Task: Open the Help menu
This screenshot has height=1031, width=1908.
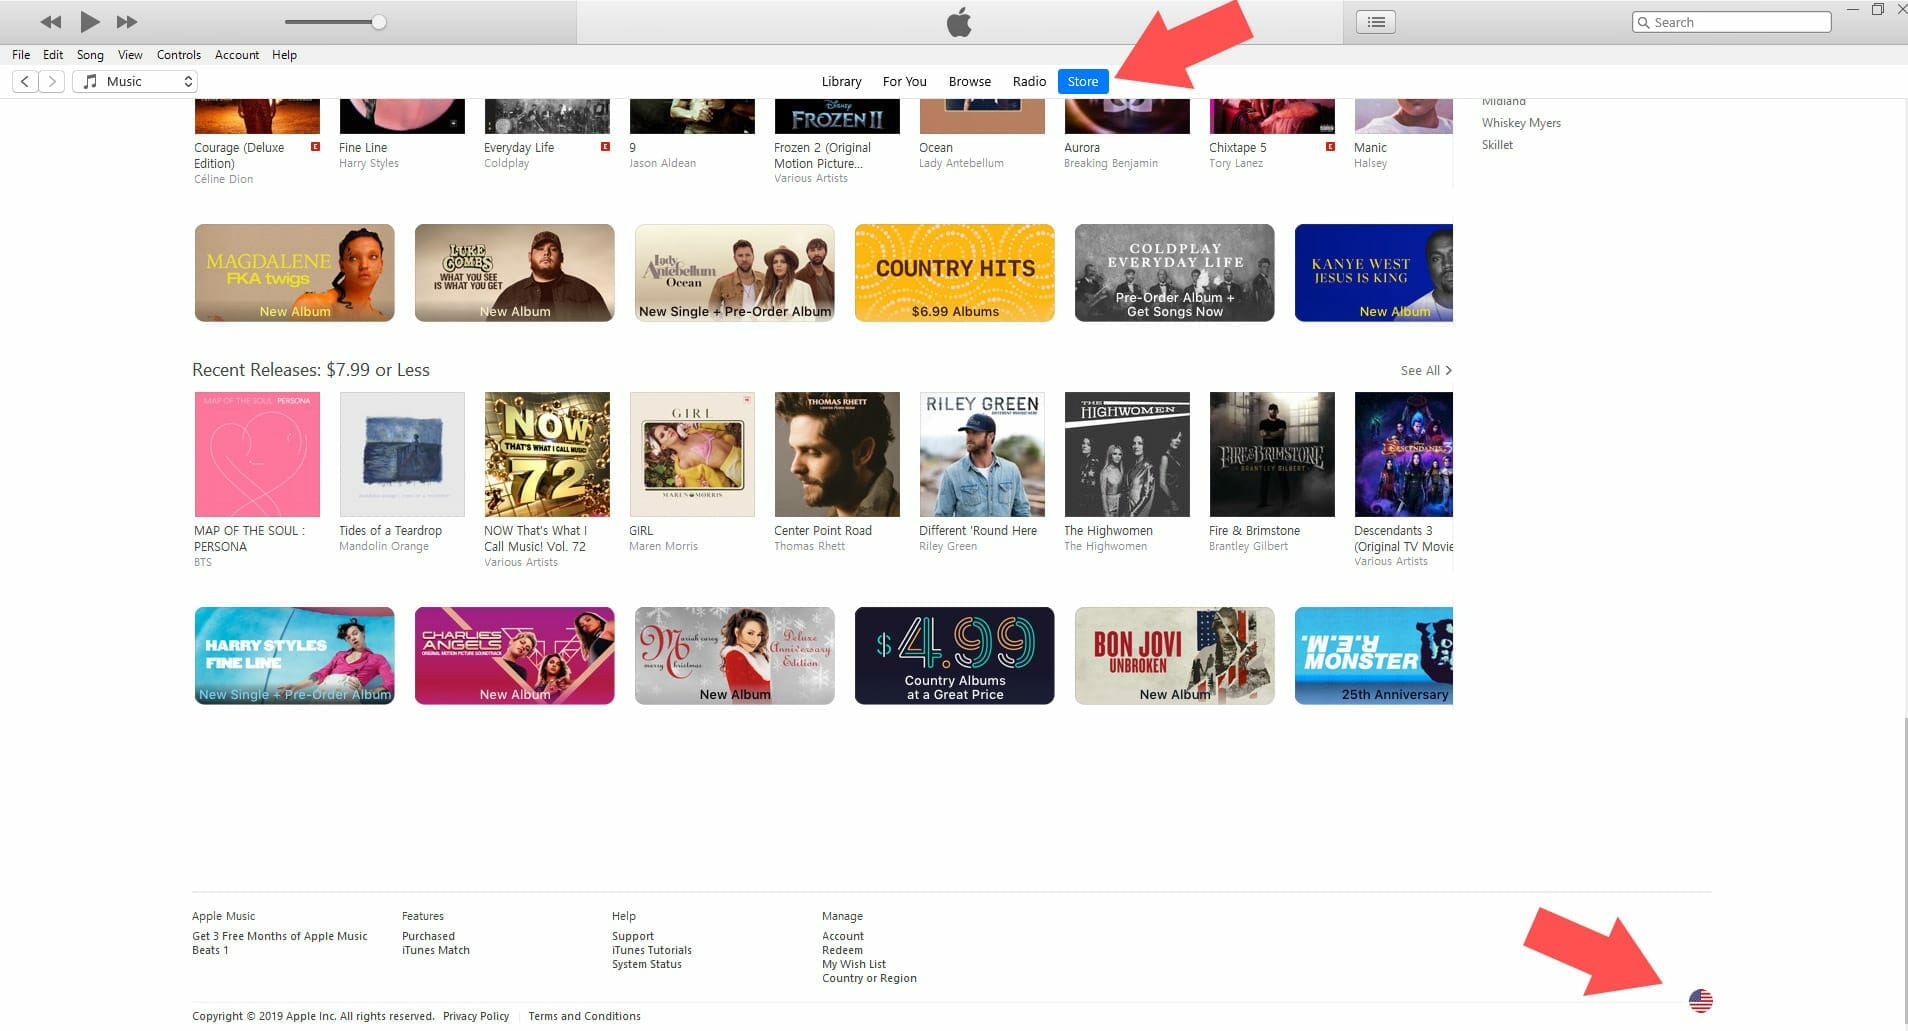Action: pyautogui.click(x=284, y=55)
